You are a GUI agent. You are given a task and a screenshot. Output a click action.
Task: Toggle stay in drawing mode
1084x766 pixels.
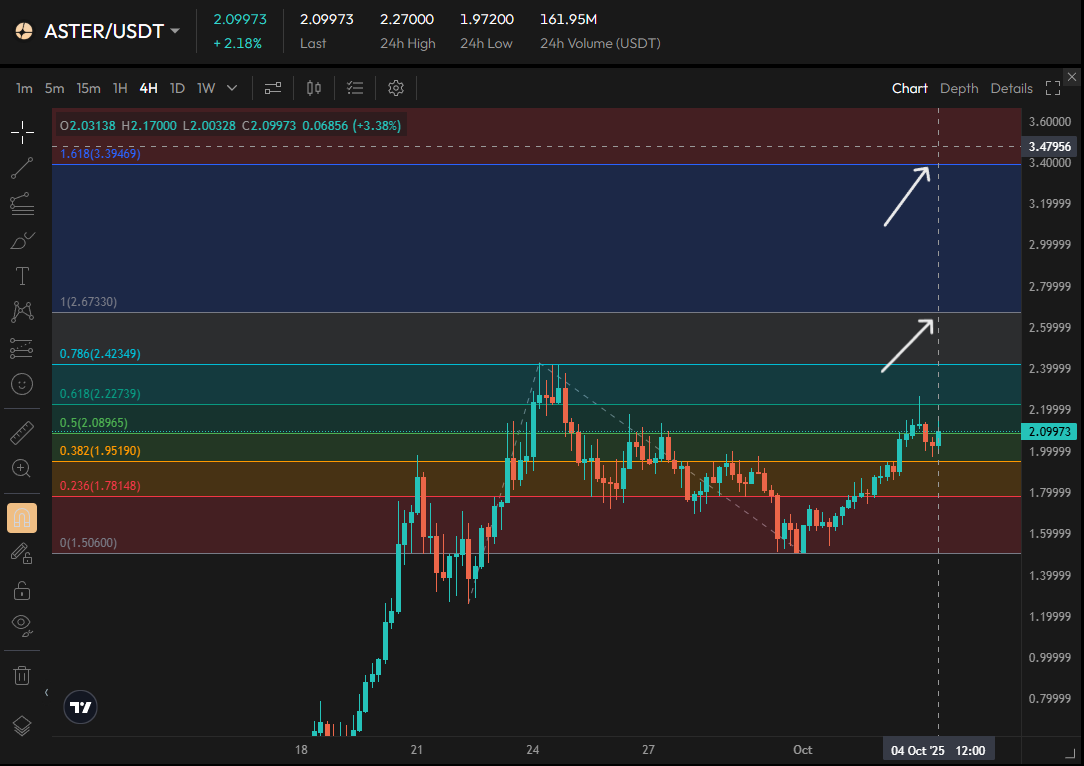coord(22,554)
